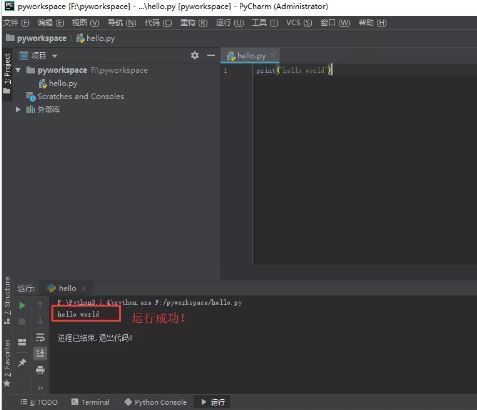The height and width of the screenshot is (410, 477).
Task: Toggle the 2: Favorites side panel
Action: point(7,363)
